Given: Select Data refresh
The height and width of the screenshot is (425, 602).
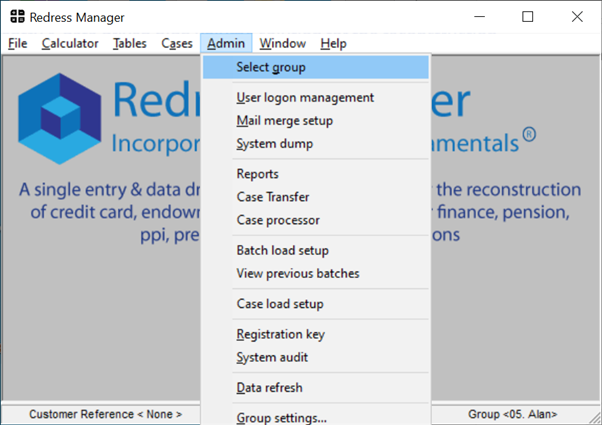Looking at the screenshot, I should coord(316,388).
